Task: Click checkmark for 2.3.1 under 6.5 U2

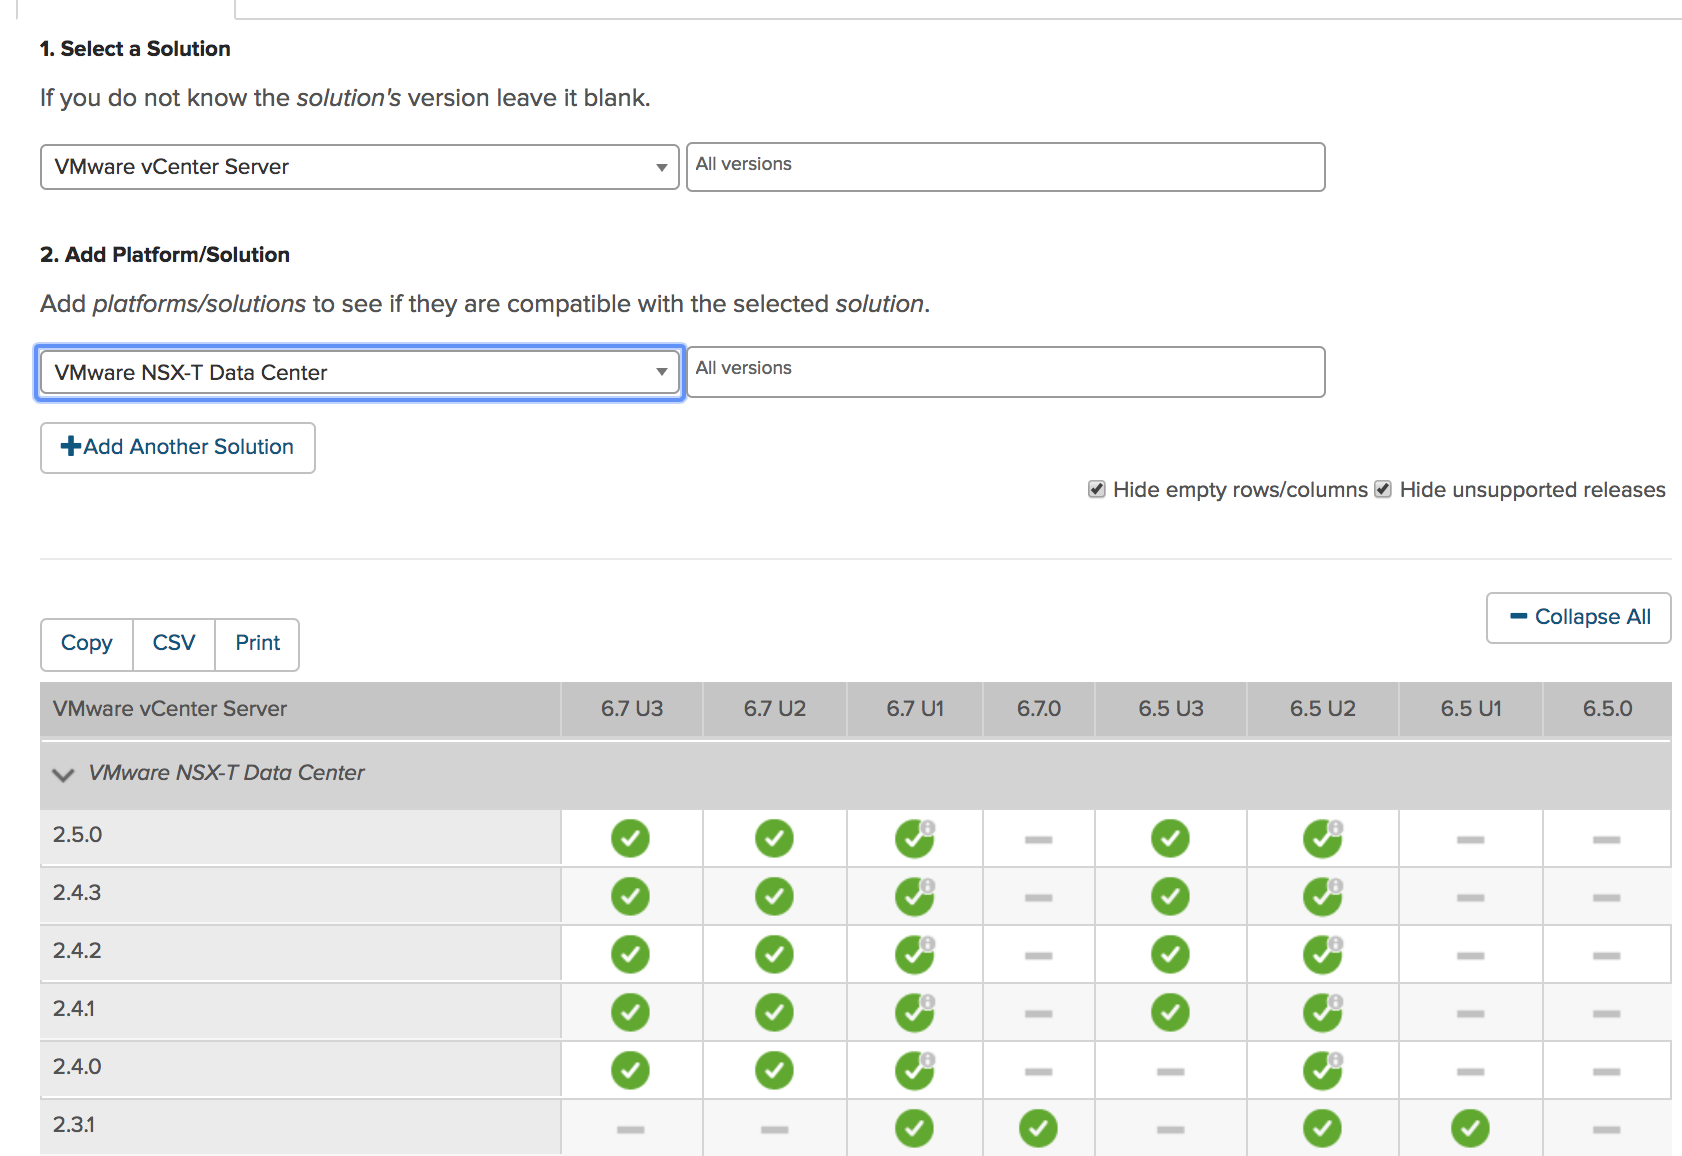Action: 1322,1128
